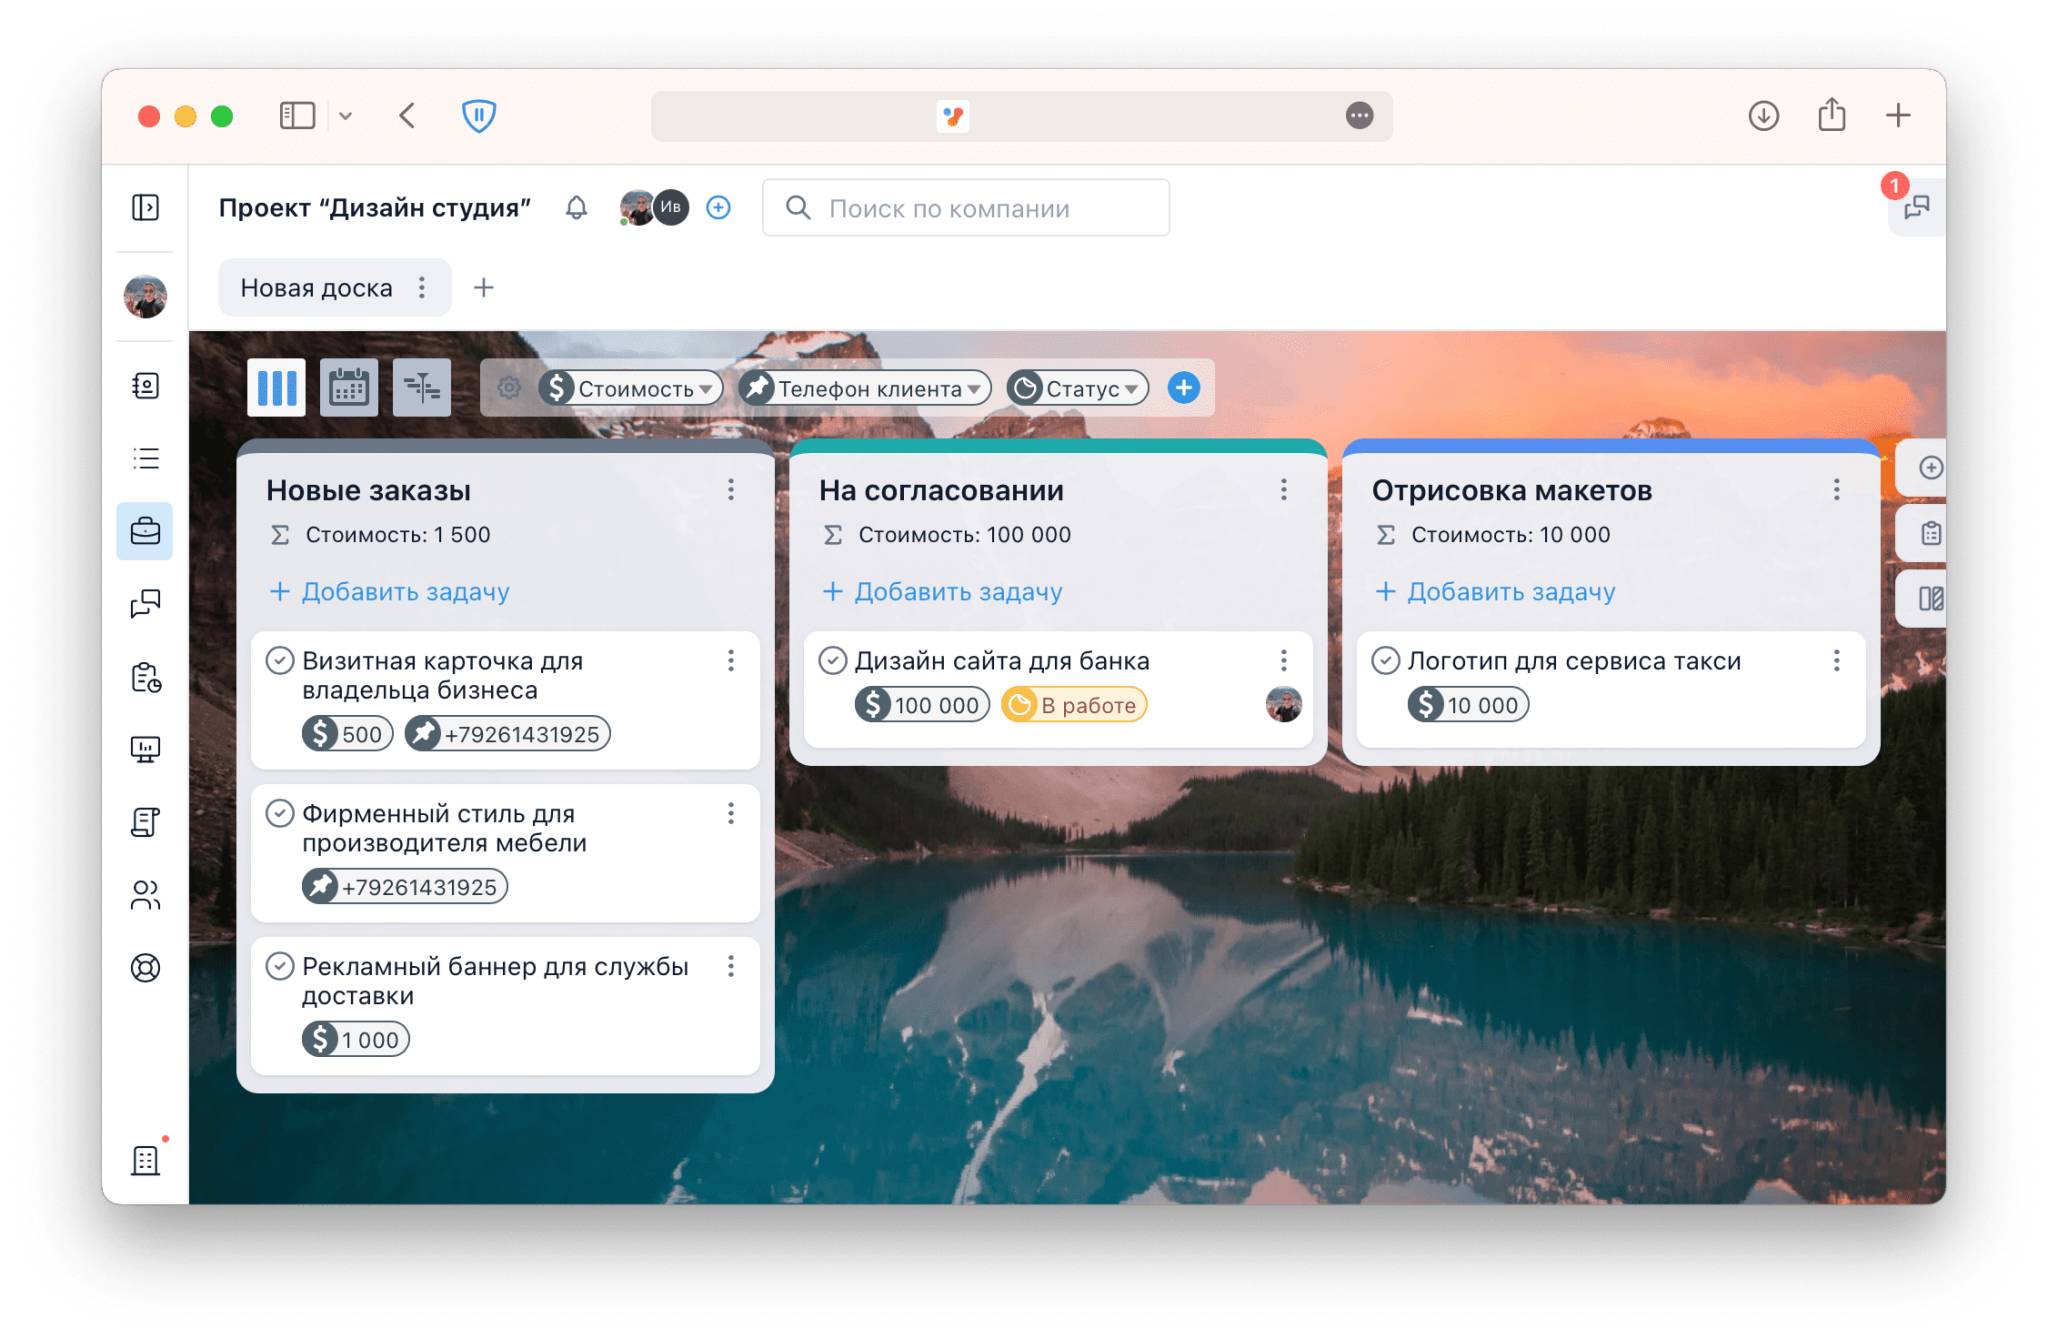Screen dimensions: 2048x1338
Task: Open "Новые заказы" column options menu
Action: coord(731,490)
